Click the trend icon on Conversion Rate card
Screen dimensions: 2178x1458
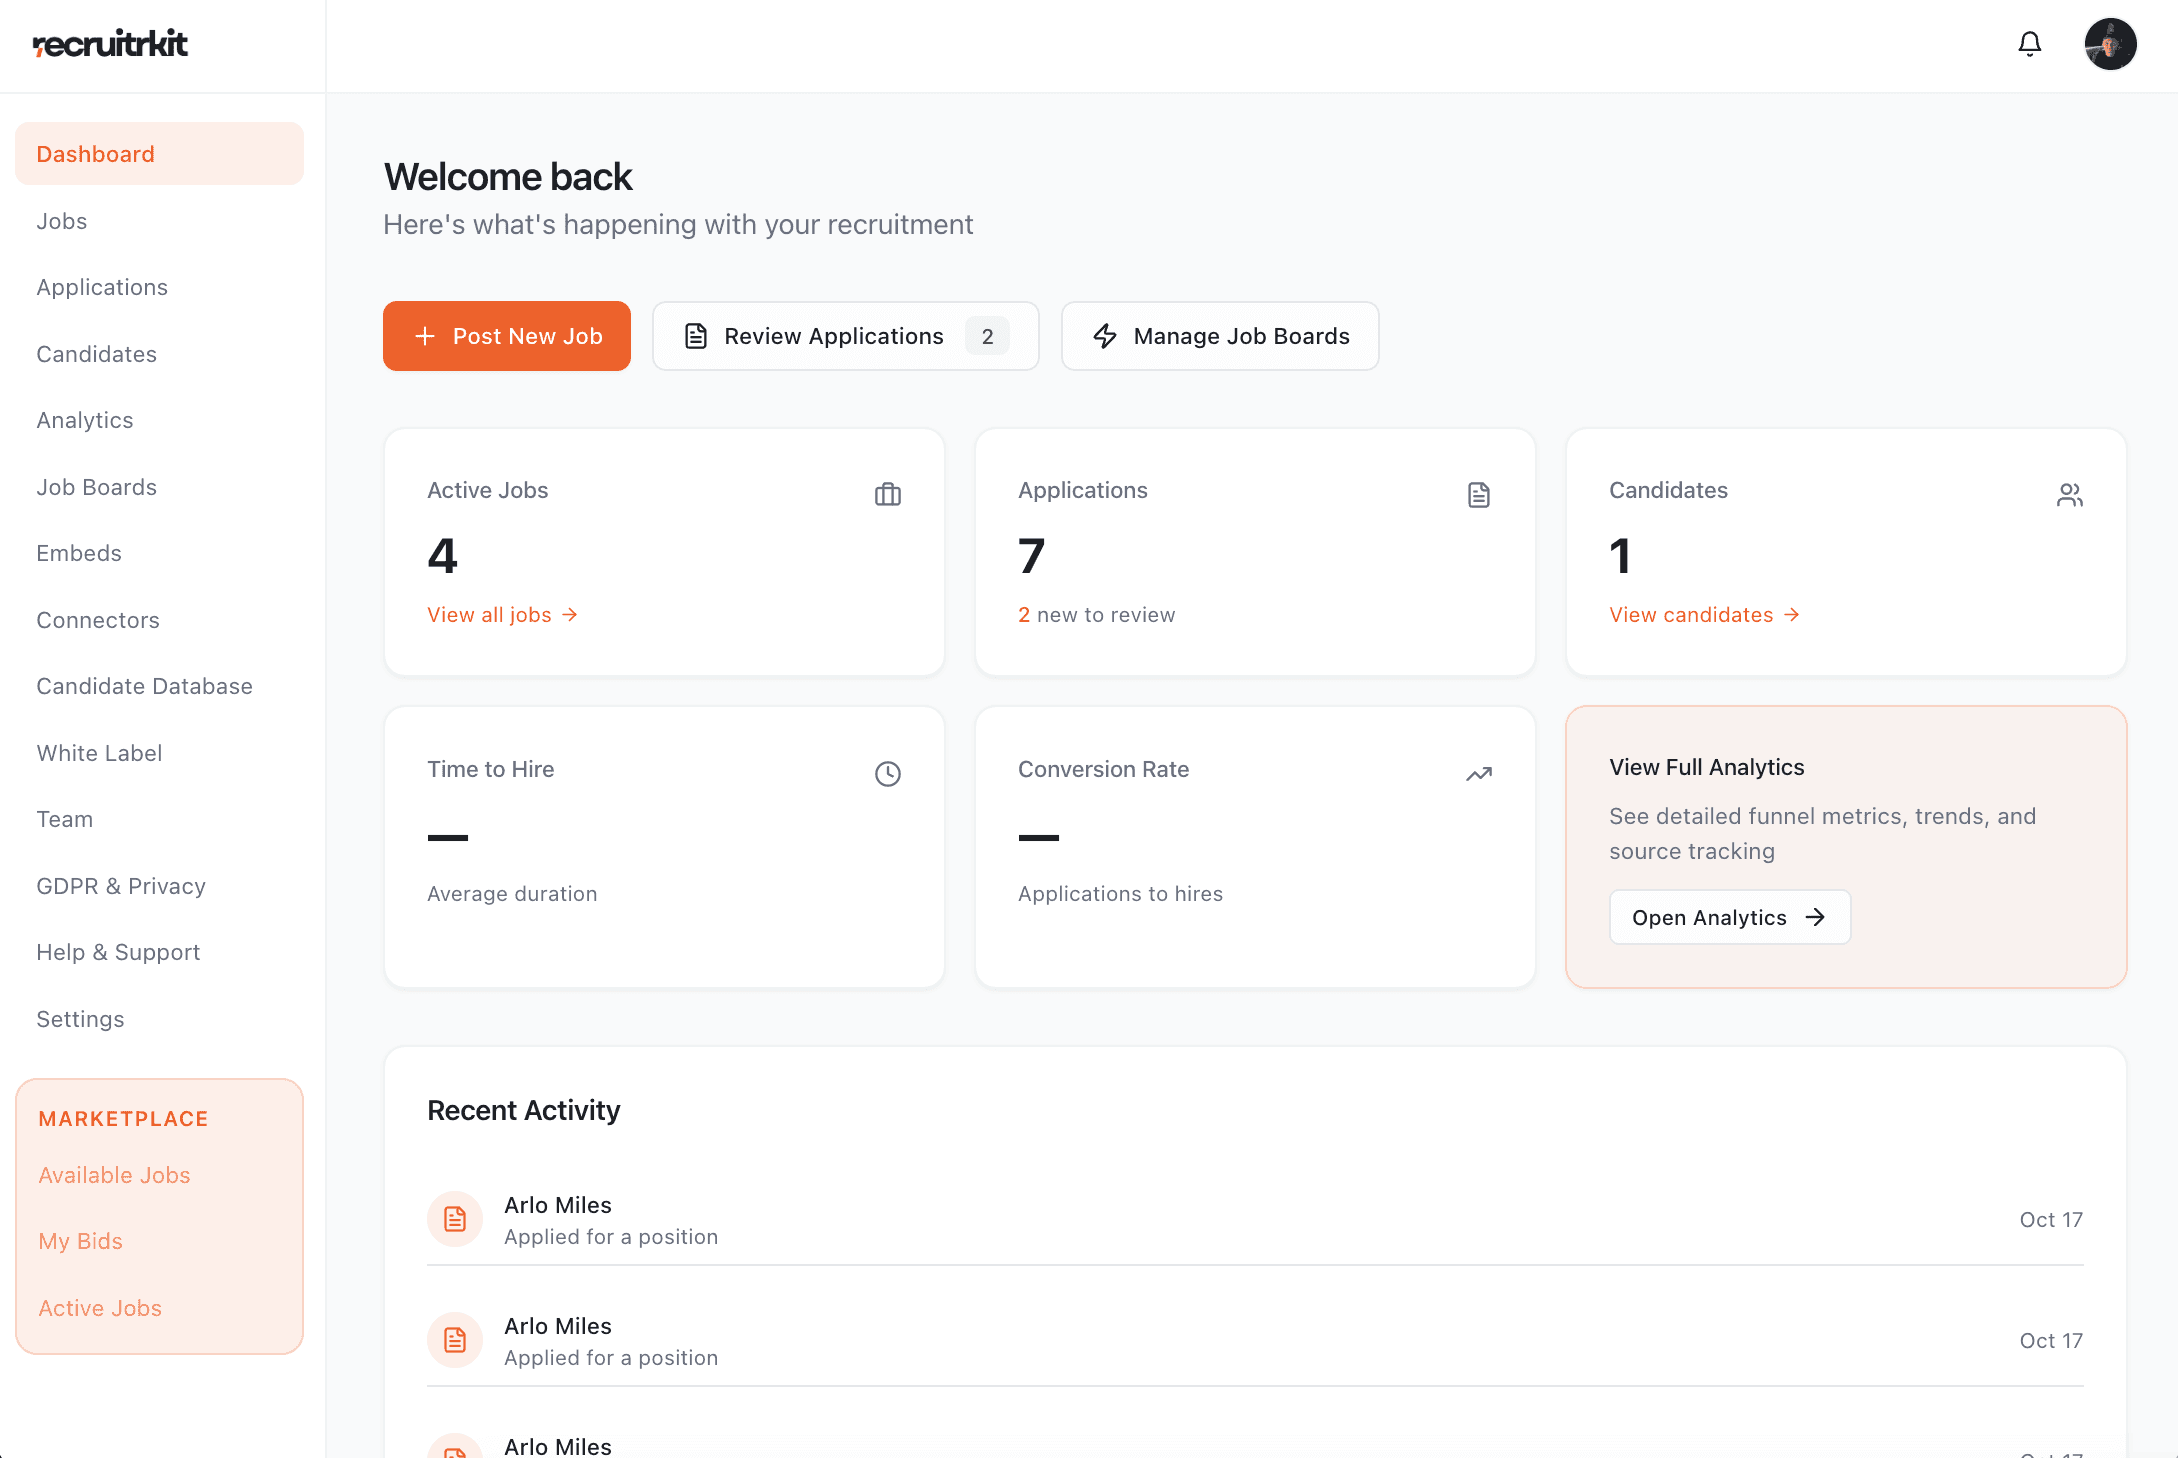point(1478,773)
